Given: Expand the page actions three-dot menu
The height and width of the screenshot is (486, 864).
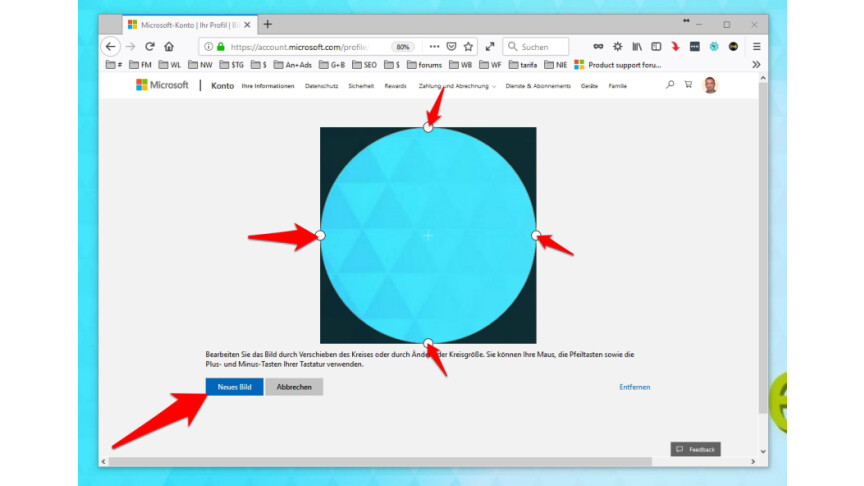Looking at the screenshot, I should coord(434,46).
